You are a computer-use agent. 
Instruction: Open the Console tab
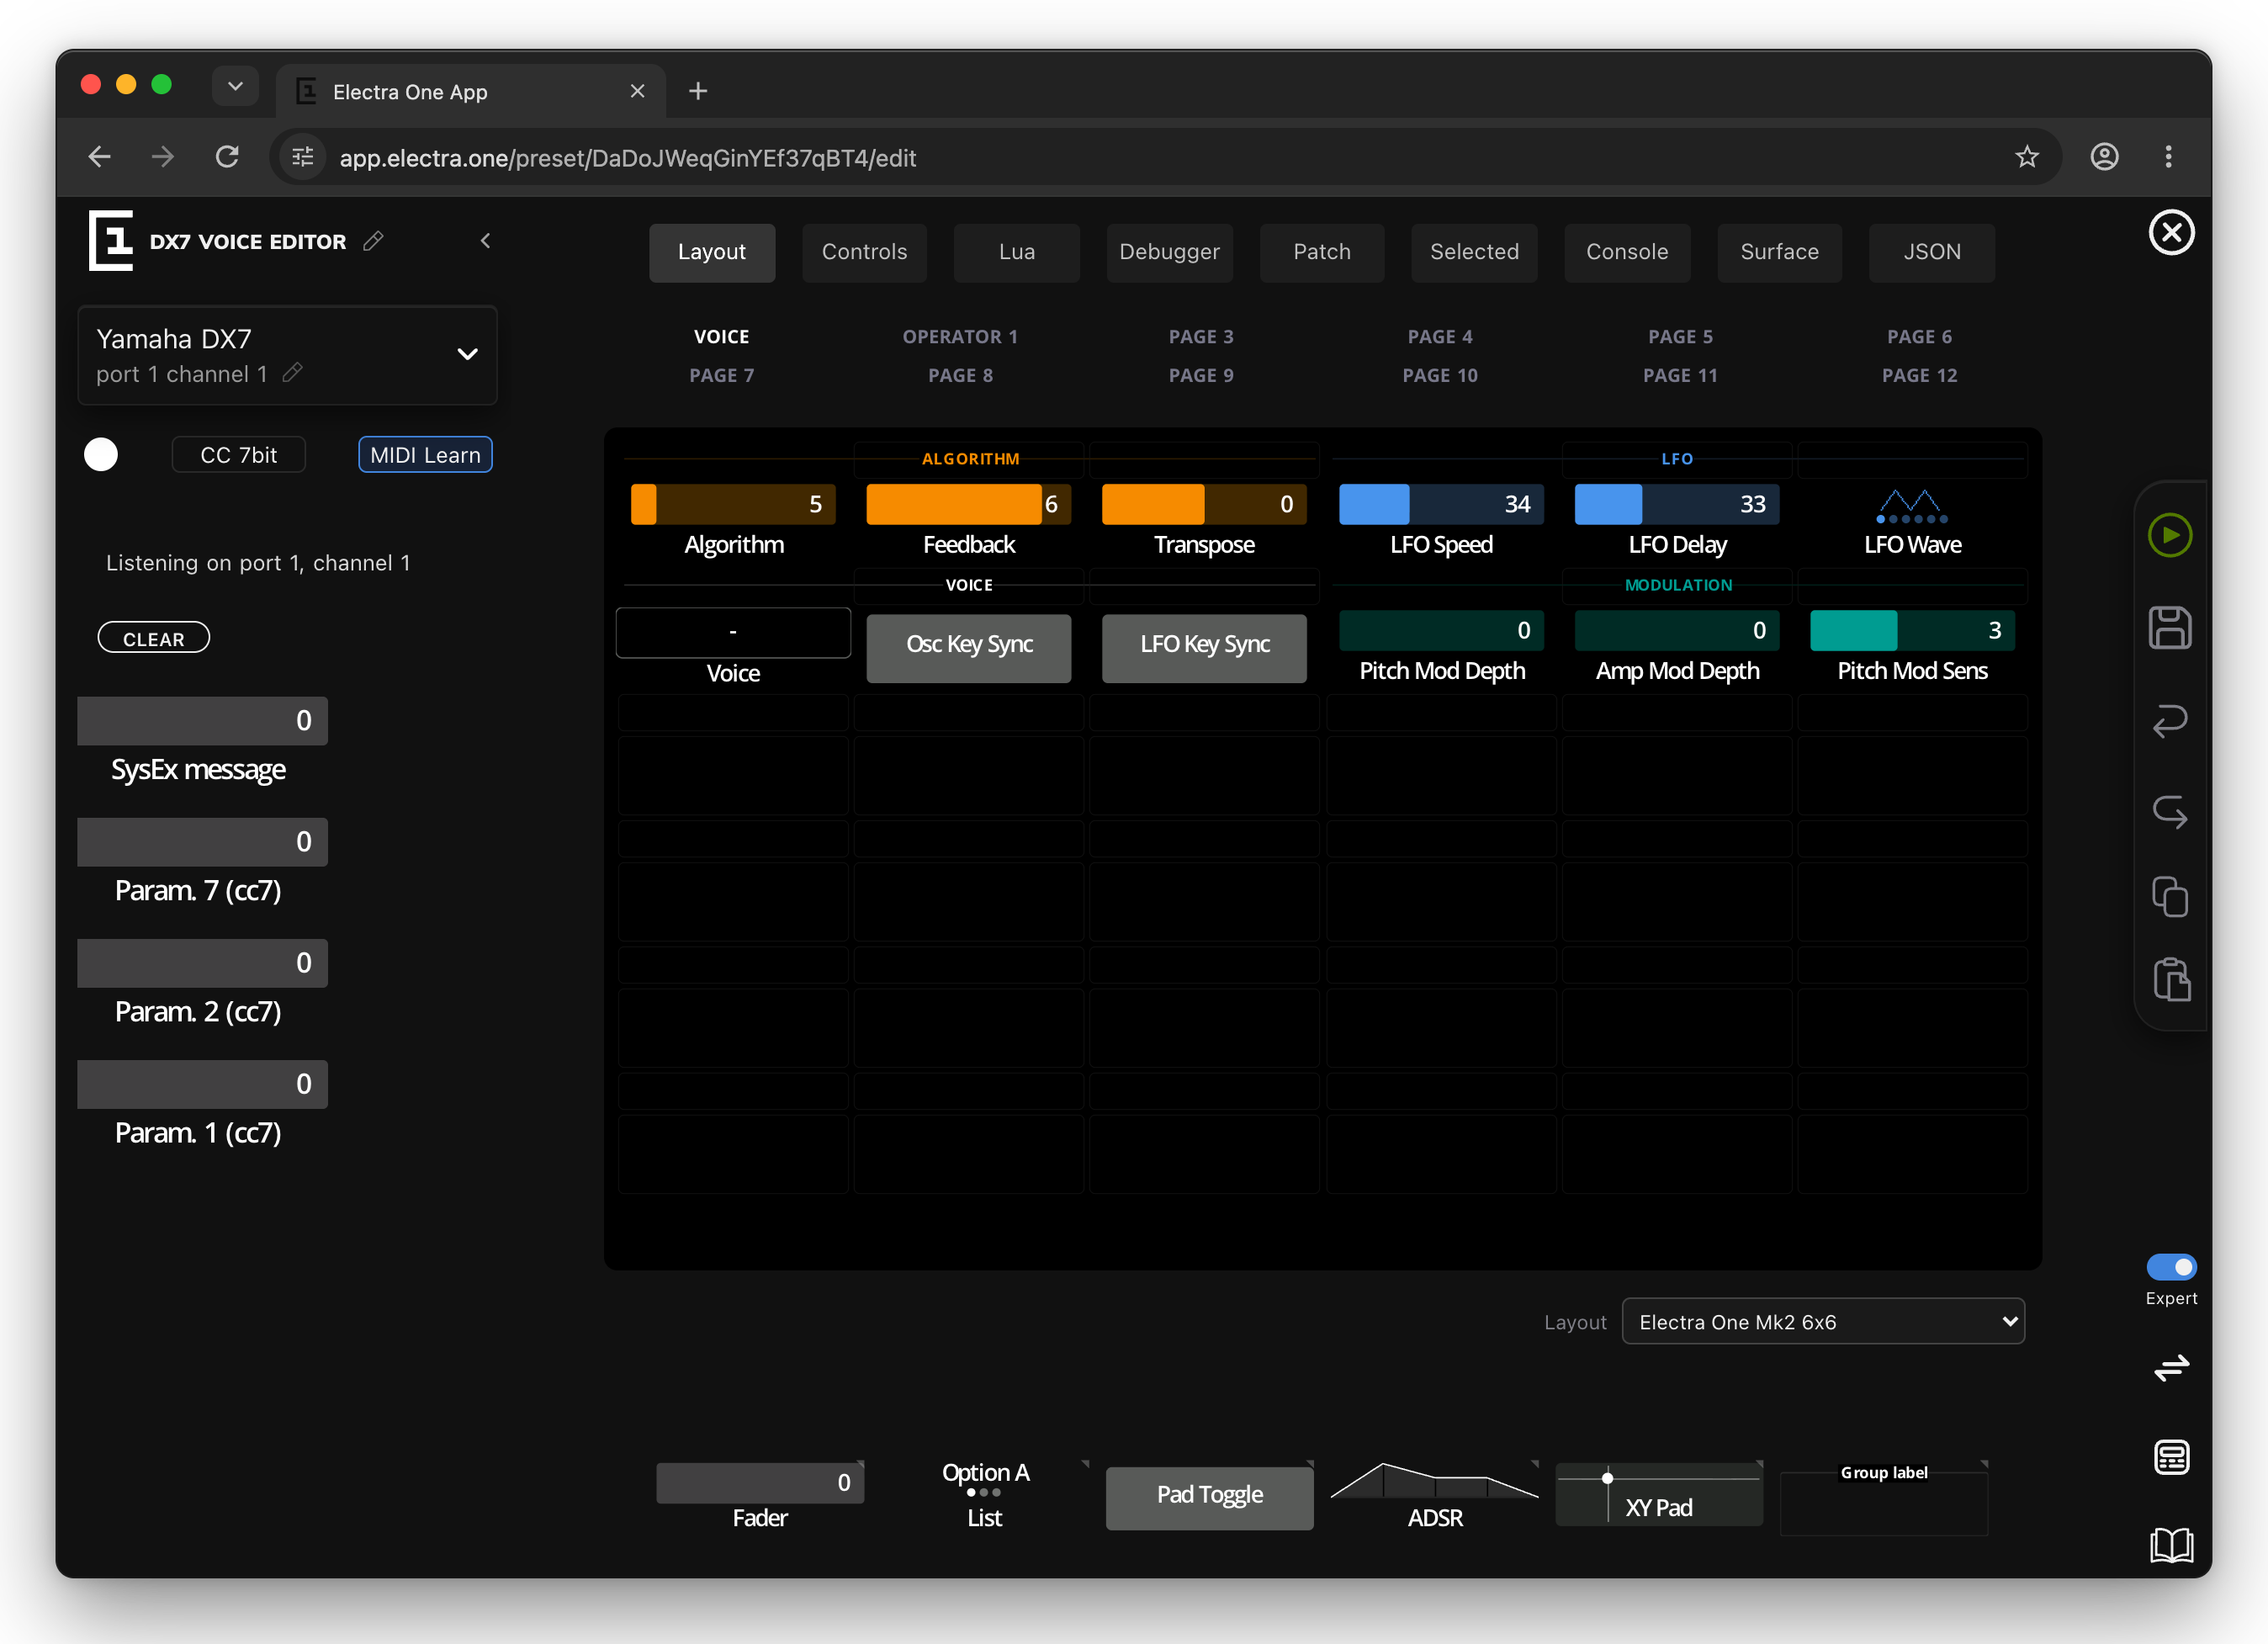(1627, 252)
